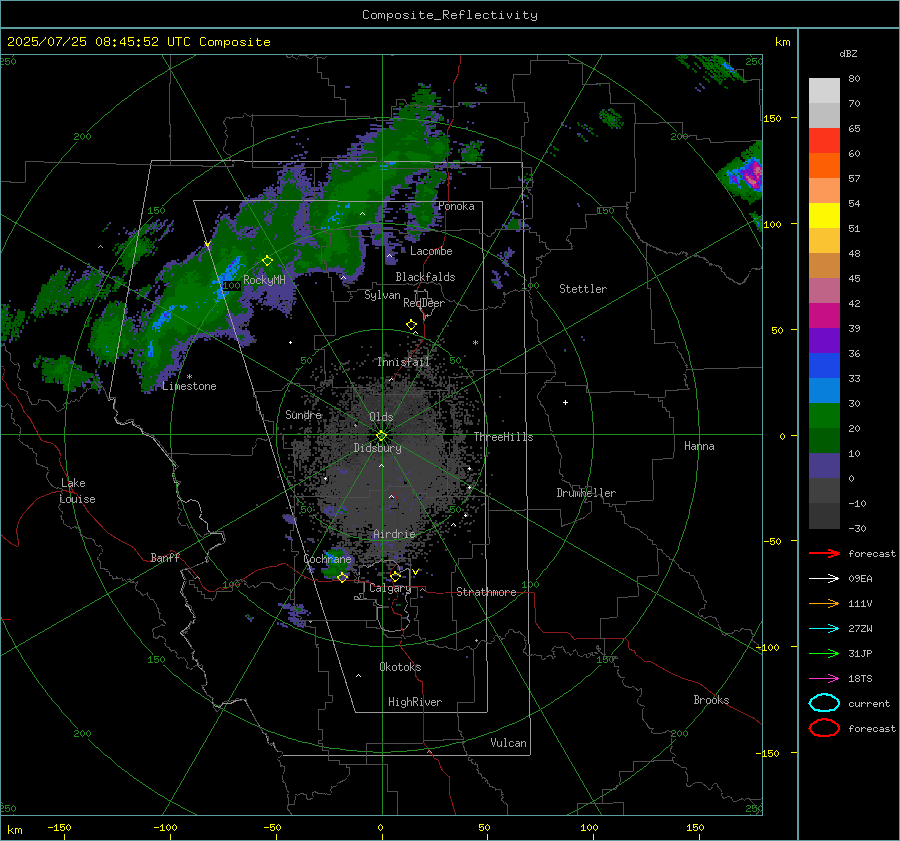
Task: Select the indigo 0-10 dBZ swatch
Action: 824,466
